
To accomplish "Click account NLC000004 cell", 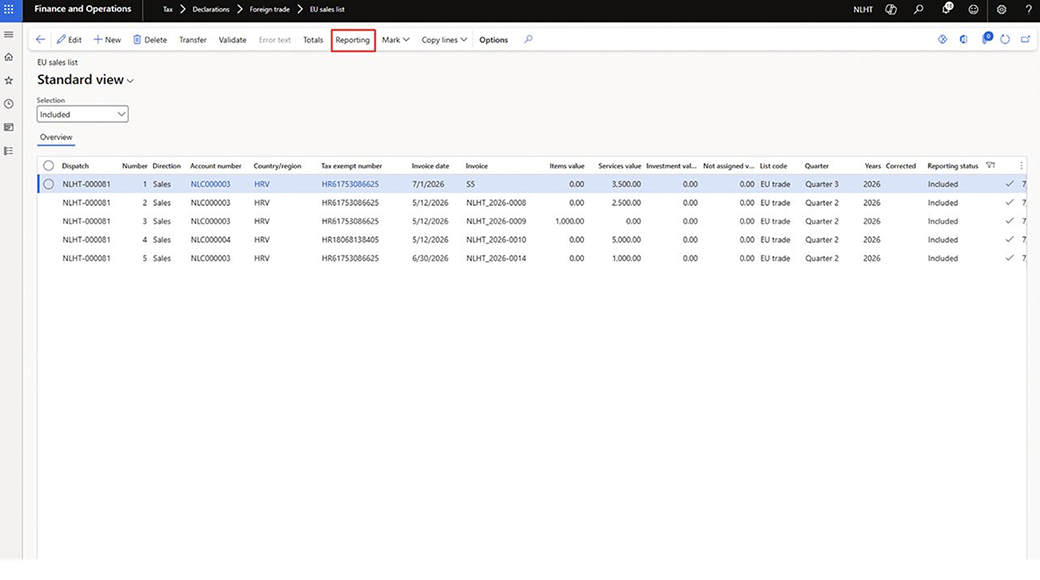I will pyautogui.click(x=210, y=240).
